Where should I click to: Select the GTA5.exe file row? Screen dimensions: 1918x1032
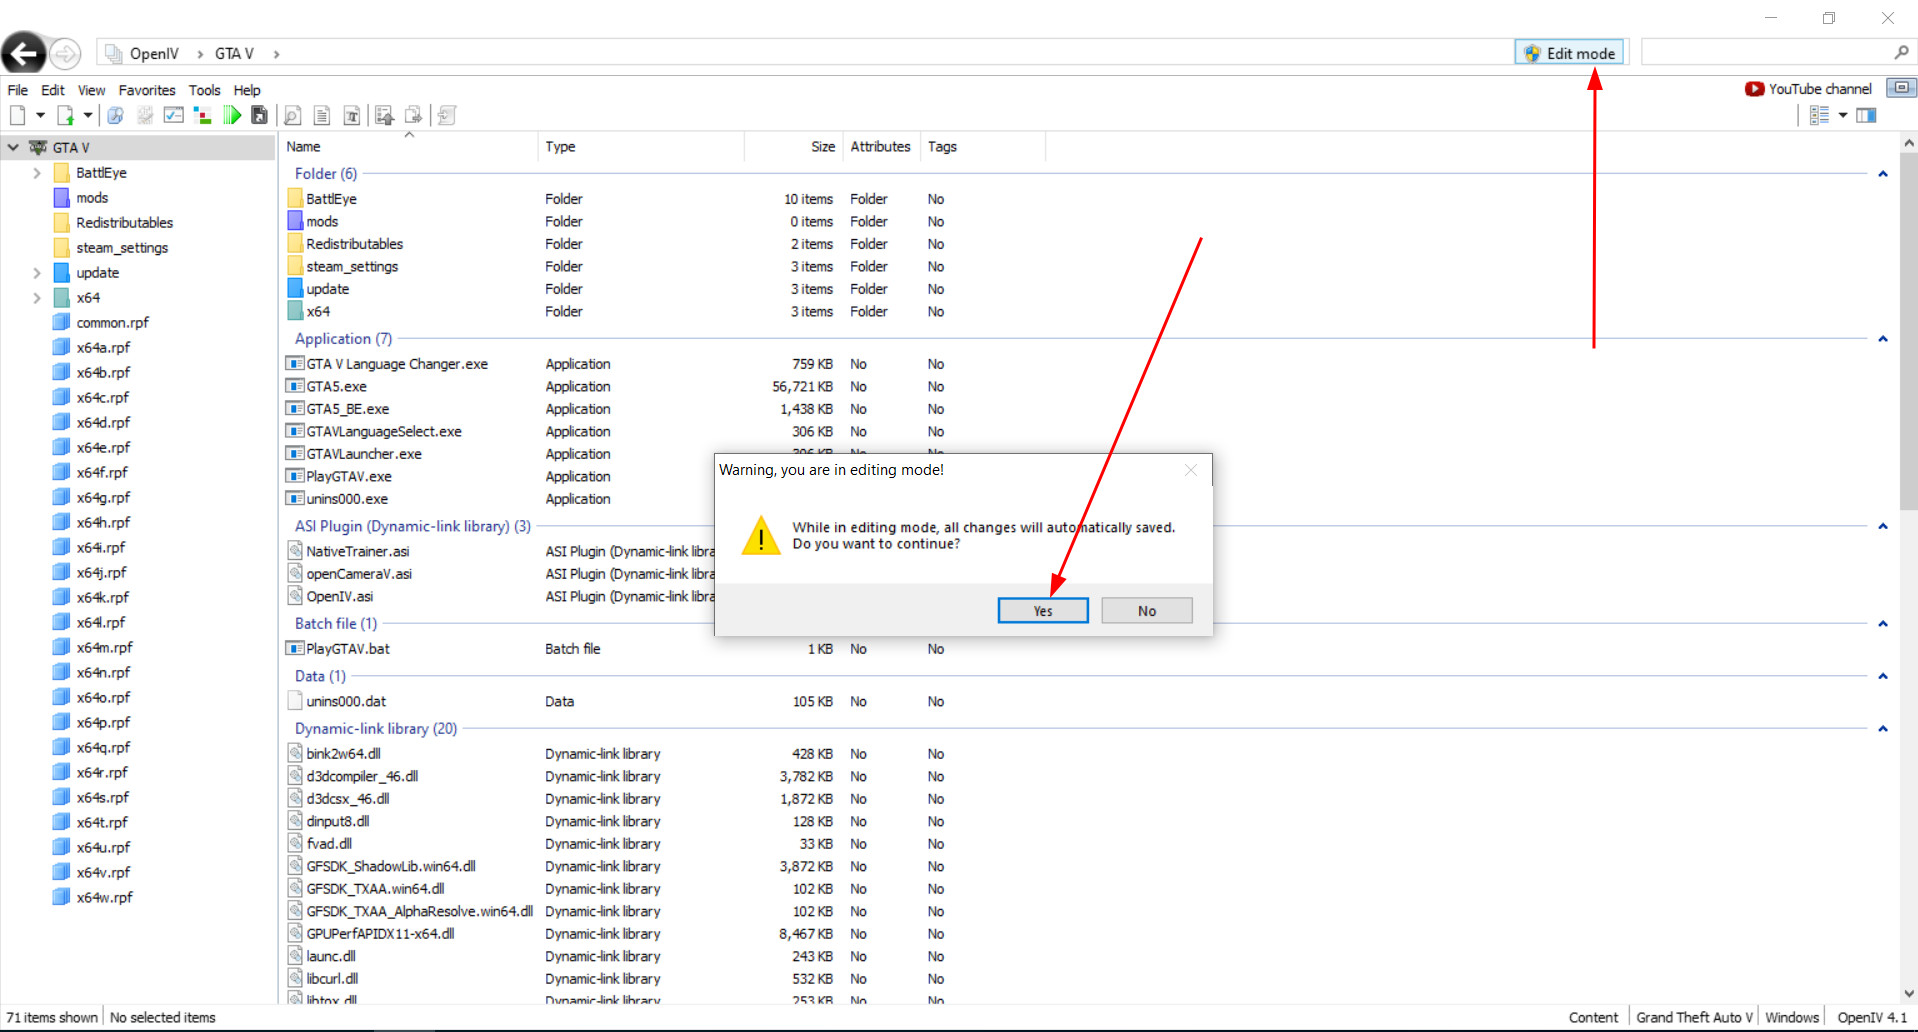[615, 387]
